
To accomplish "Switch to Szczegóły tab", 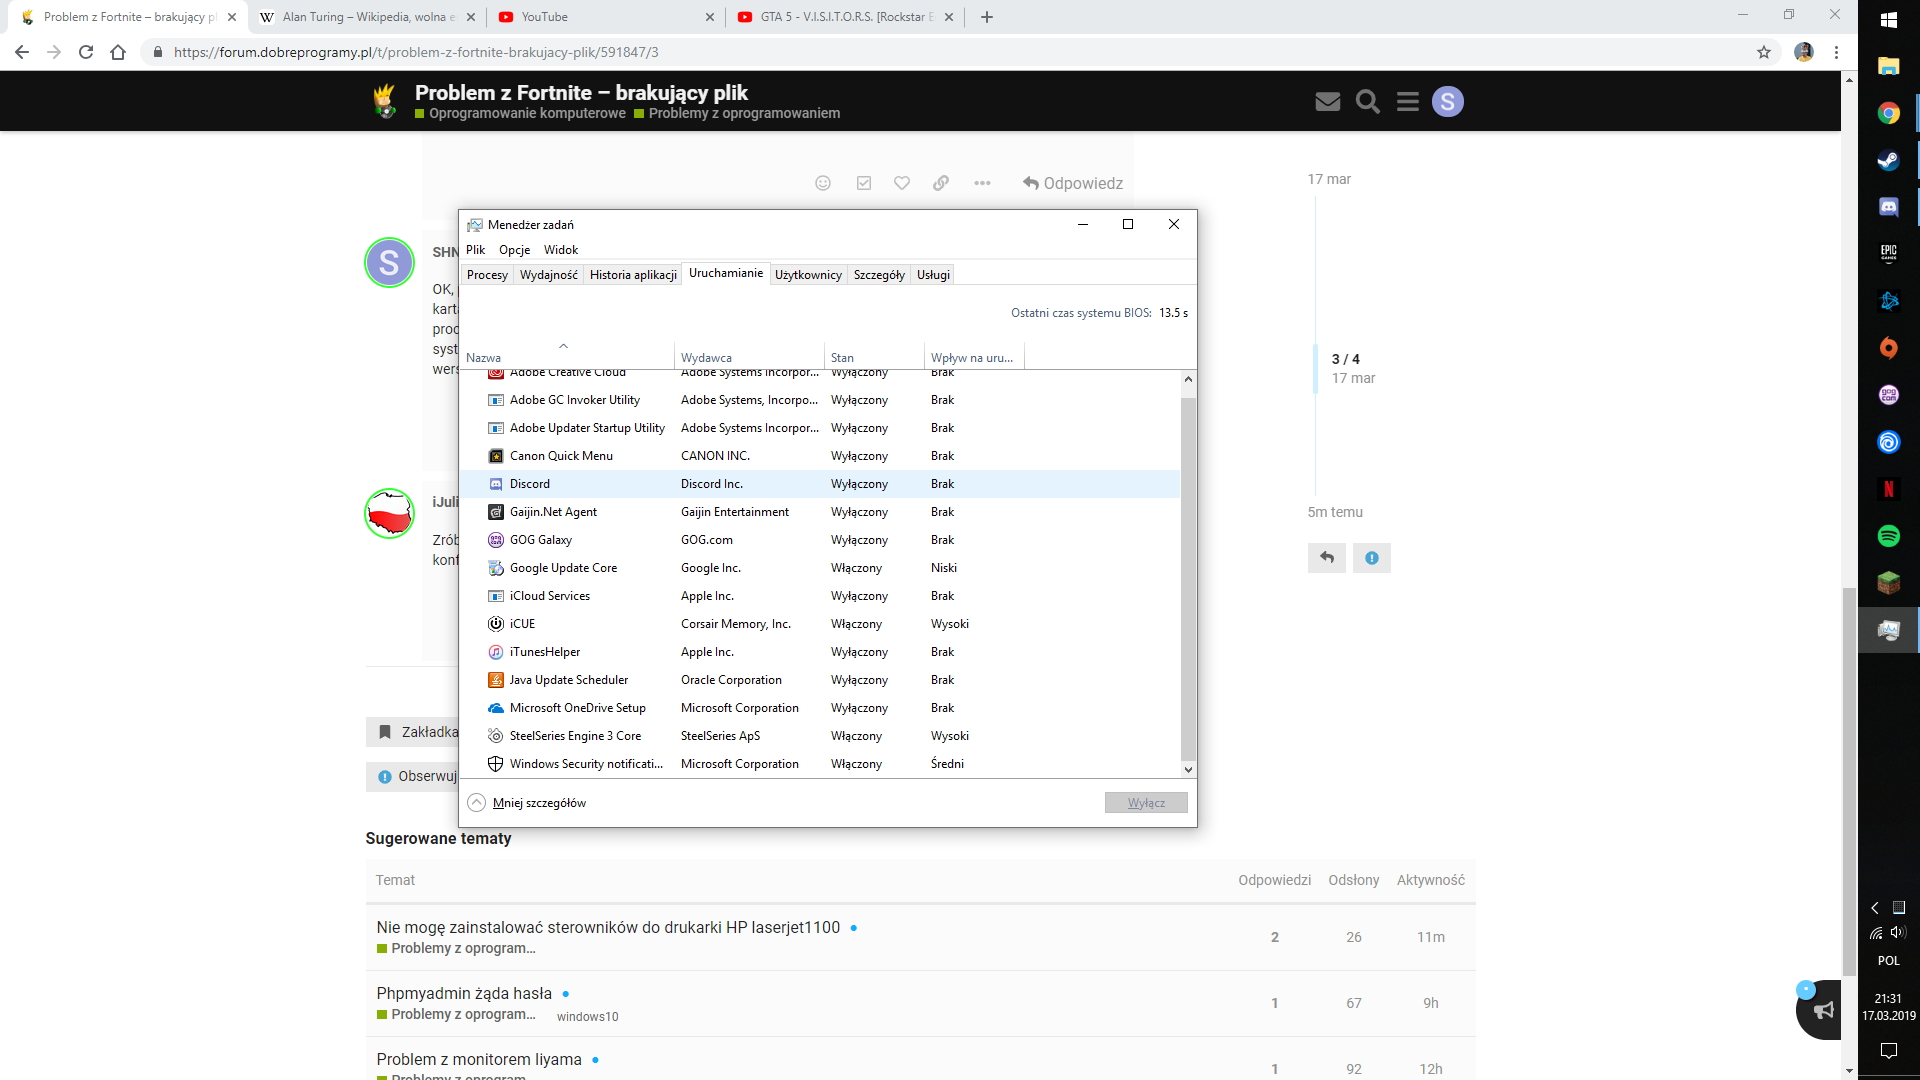I will pos(879,275).
